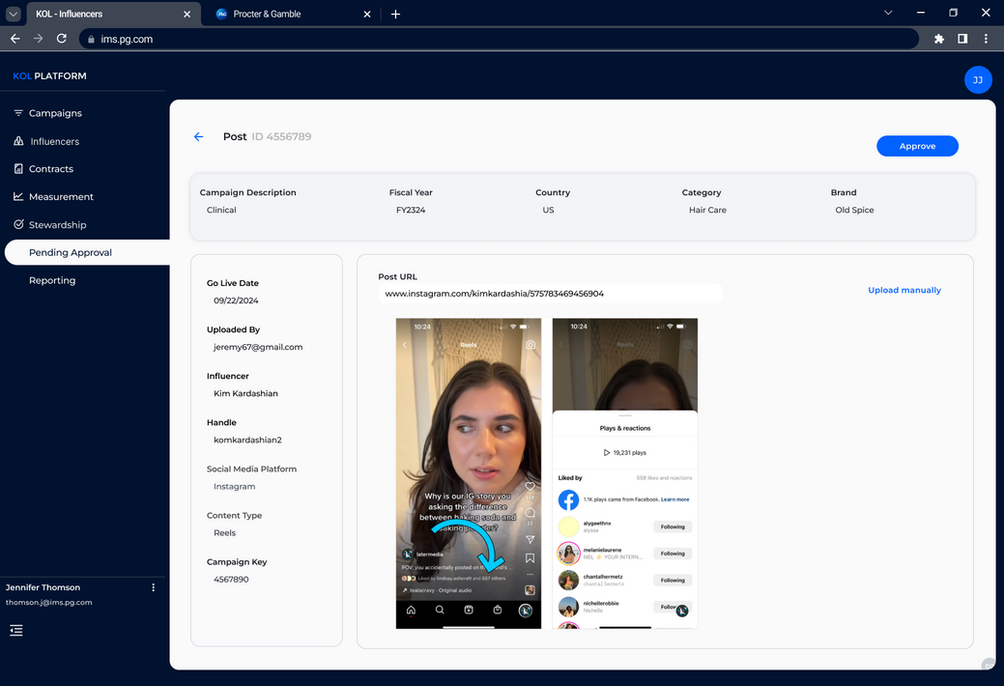Open the three-dot menu beside Jennifer Thomson
This screenshot has height=686, width=1004.
tap(153, 588)
